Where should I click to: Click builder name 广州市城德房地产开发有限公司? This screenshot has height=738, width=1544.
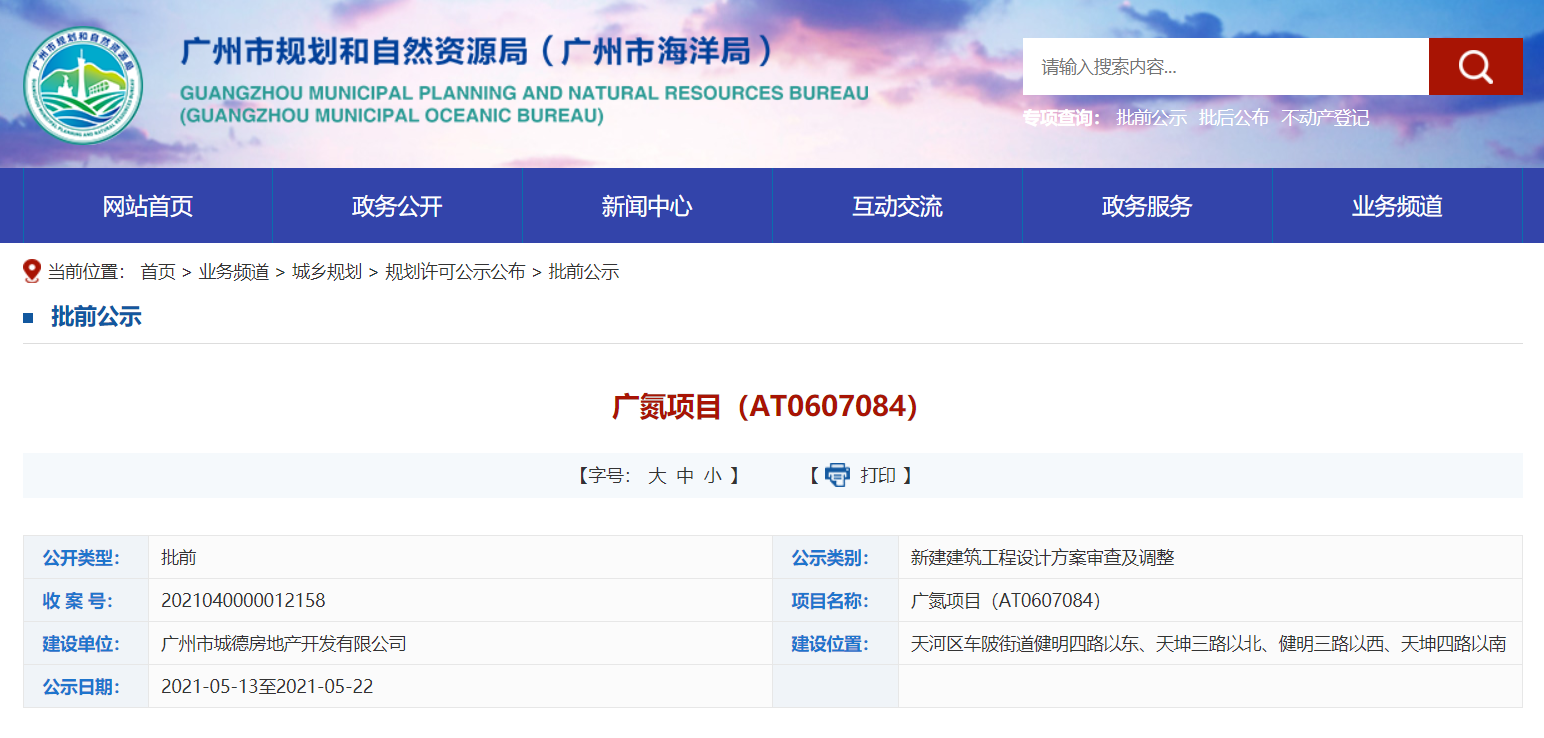(284, 644)
